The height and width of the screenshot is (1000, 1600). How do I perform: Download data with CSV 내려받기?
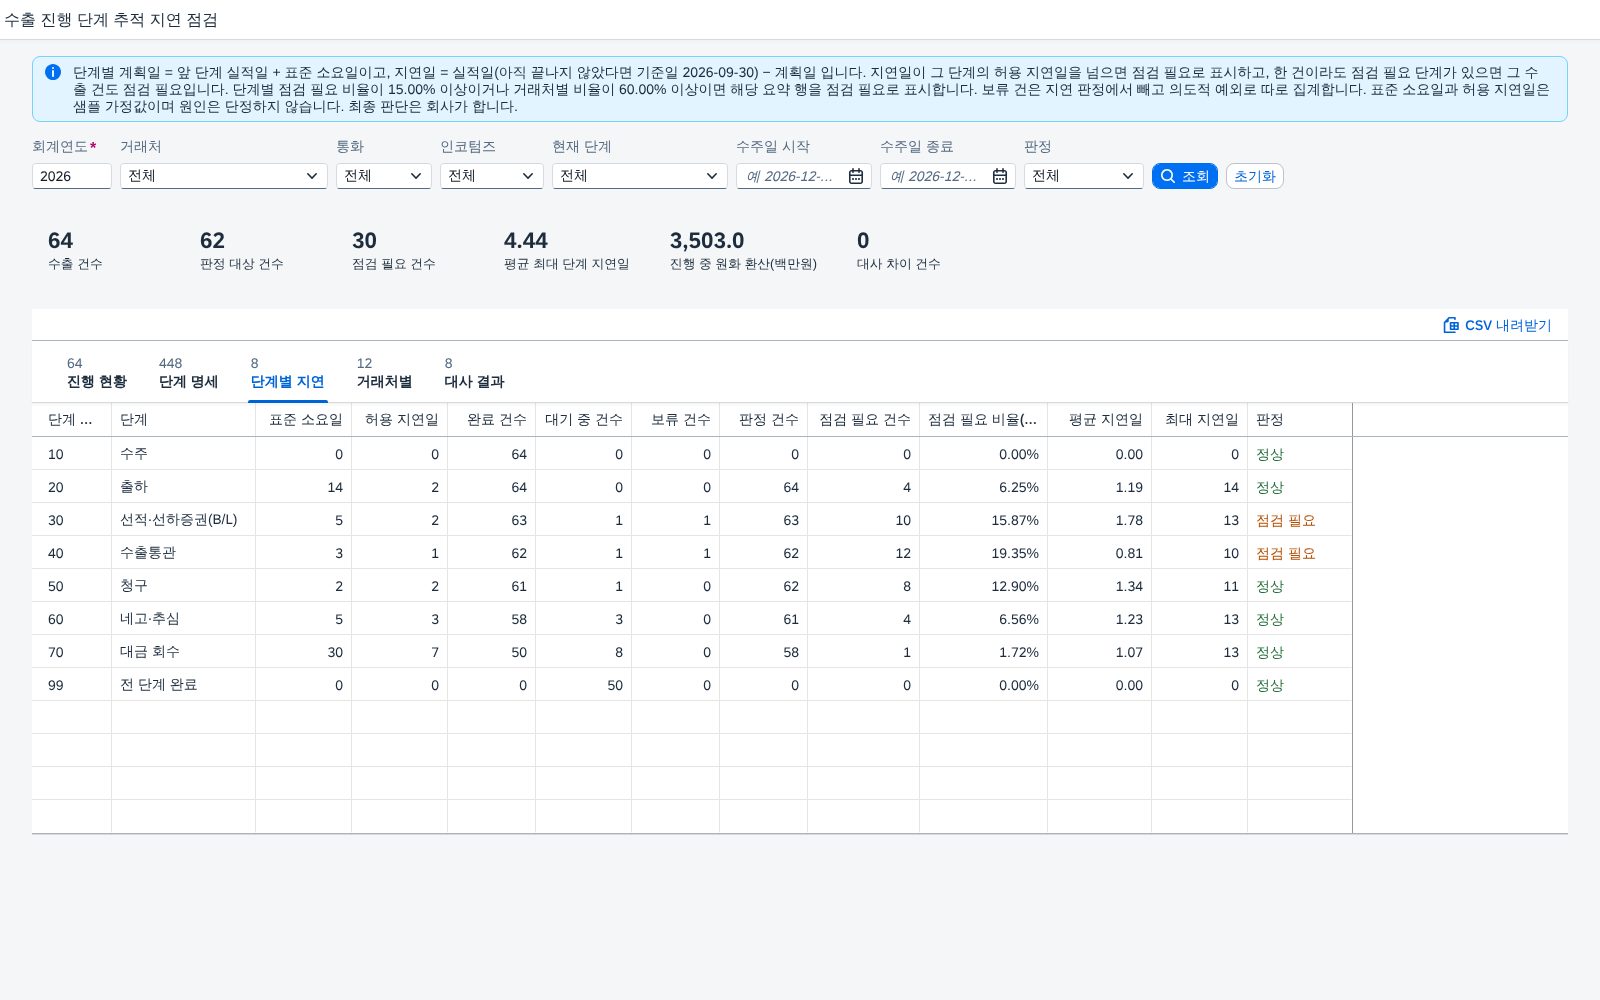click(x=1497, y=325)
